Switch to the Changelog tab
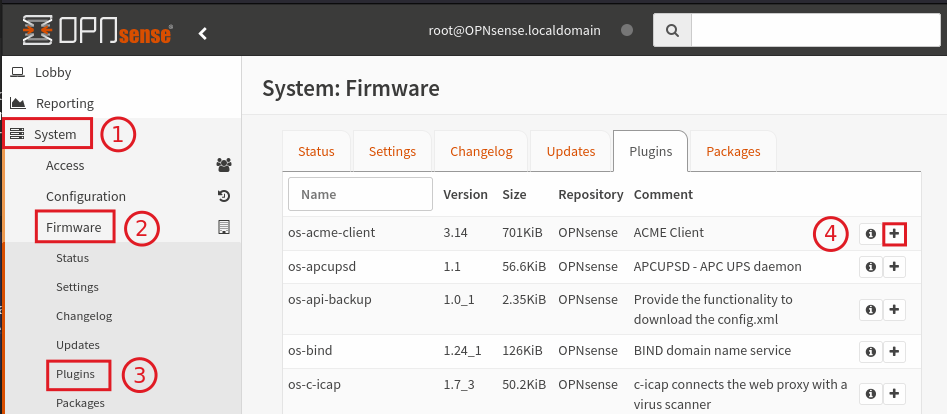The image size is (947, 414). coord(481,151)
